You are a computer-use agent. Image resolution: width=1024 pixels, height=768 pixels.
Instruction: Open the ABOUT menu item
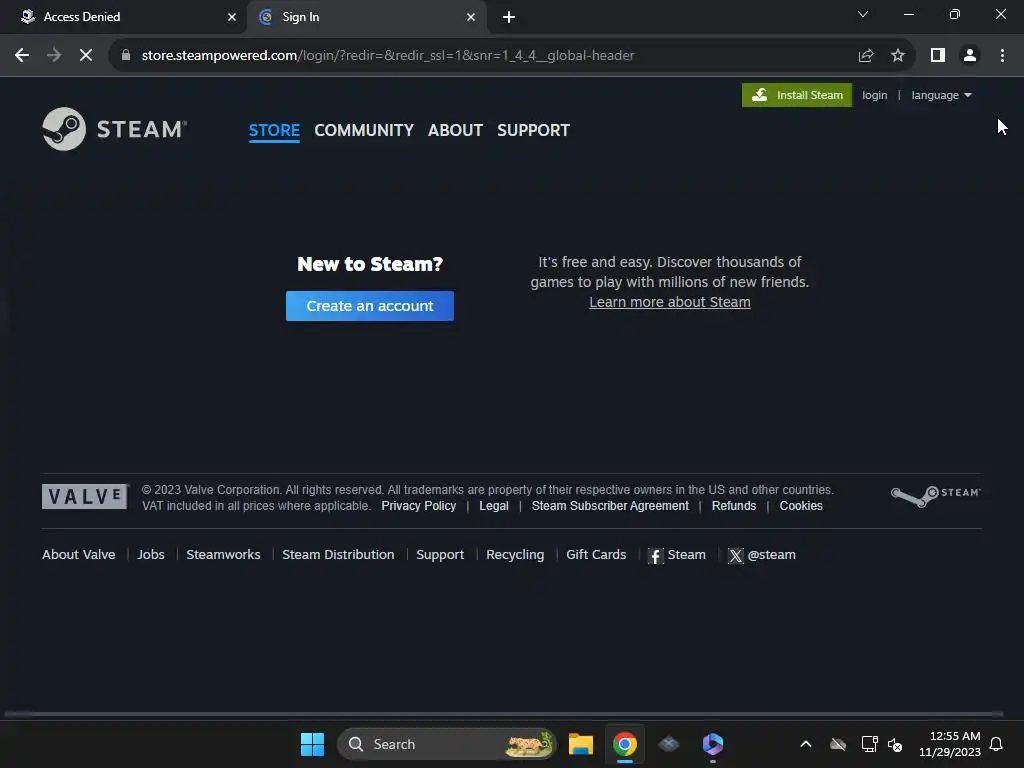(455, 130)
